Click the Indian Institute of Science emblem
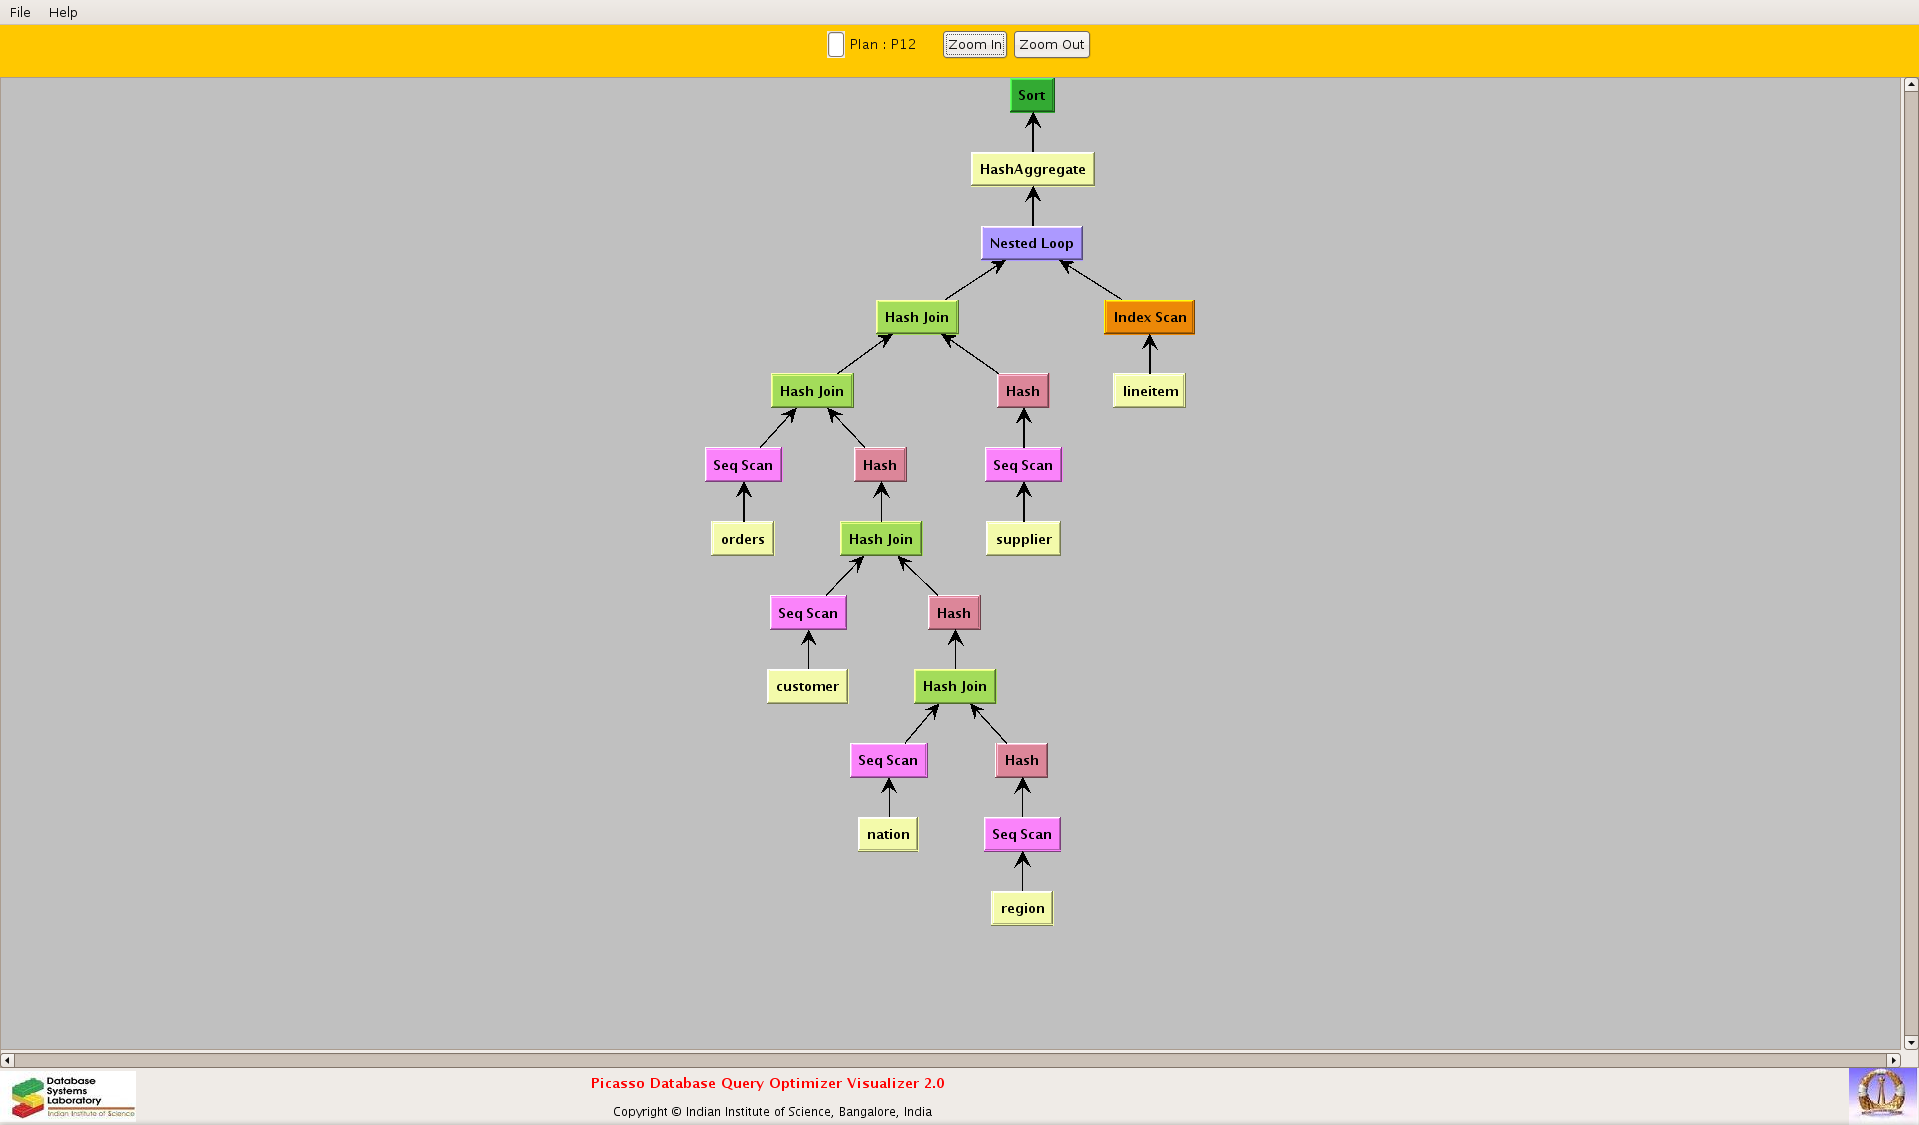 coord(1881,1093)
